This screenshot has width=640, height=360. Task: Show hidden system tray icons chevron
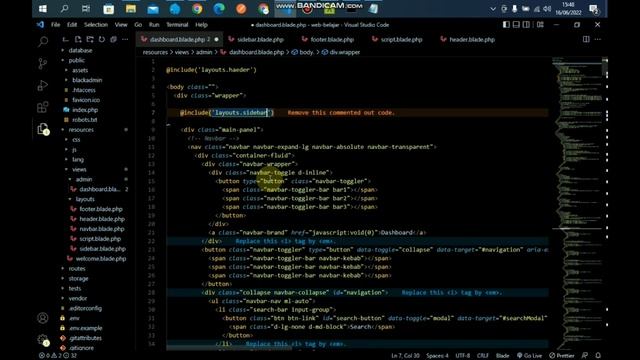pos(493,9)
